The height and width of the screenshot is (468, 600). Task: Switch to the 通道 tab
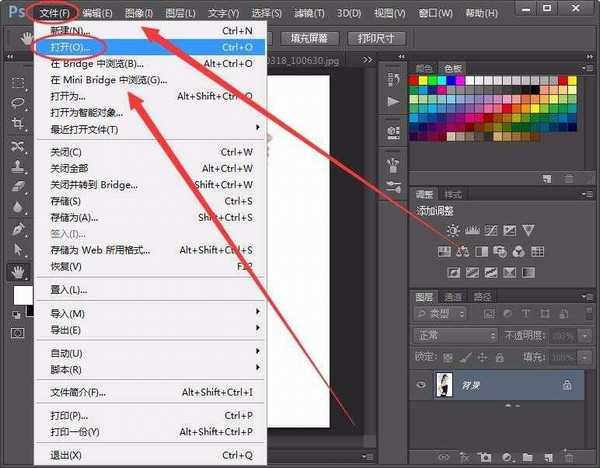[454, 297]
